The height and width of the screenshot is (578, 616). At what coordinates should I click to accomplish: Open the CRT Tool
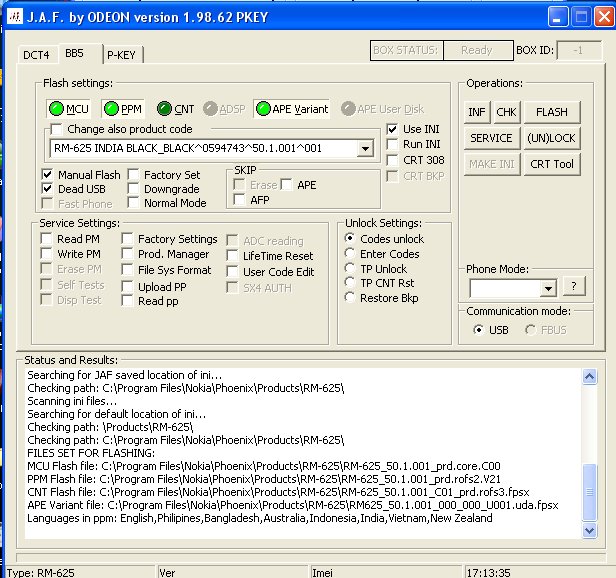click(x=552, y=164)
